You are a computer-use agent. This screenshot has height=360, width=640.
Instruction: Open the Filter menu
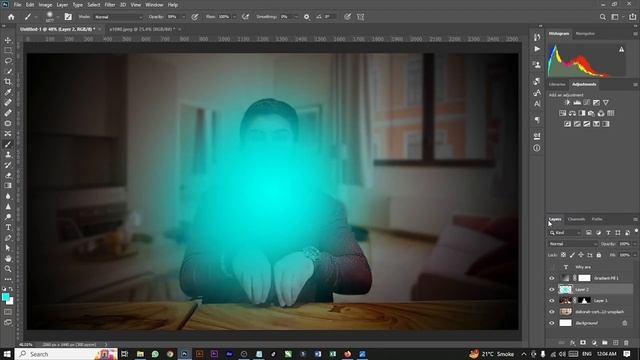pos(109,5)
